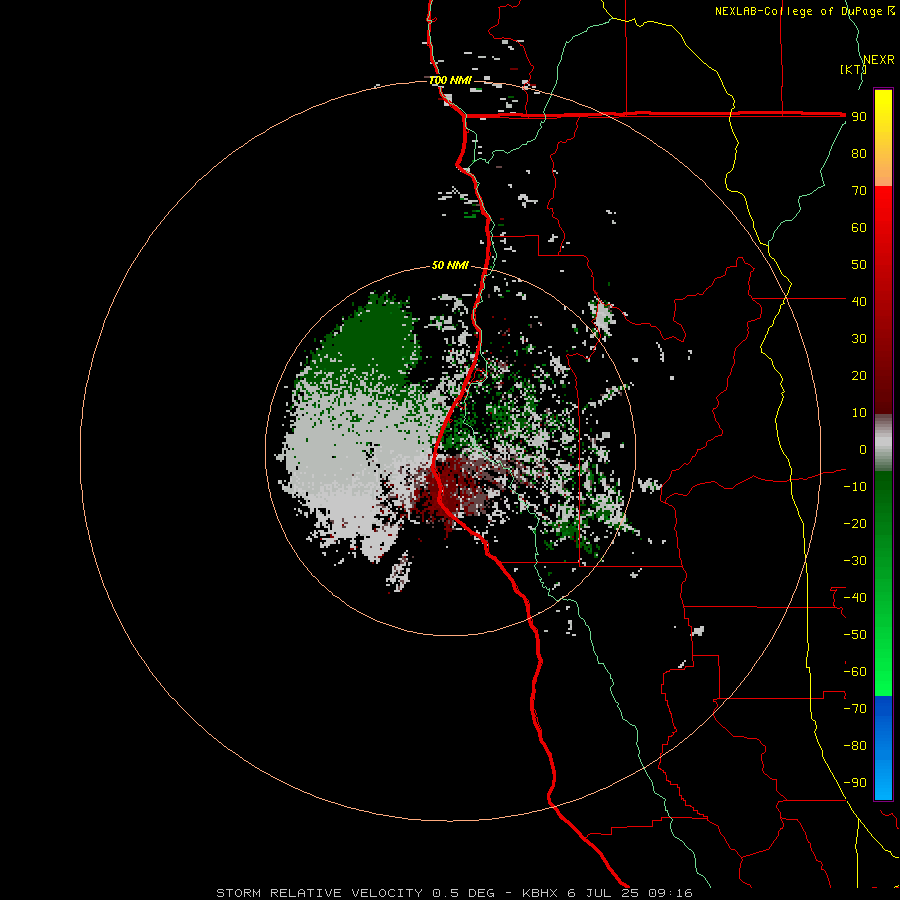Click the 20 value on the velocity scale
900x900 pixels.
(x=859, y=375)
